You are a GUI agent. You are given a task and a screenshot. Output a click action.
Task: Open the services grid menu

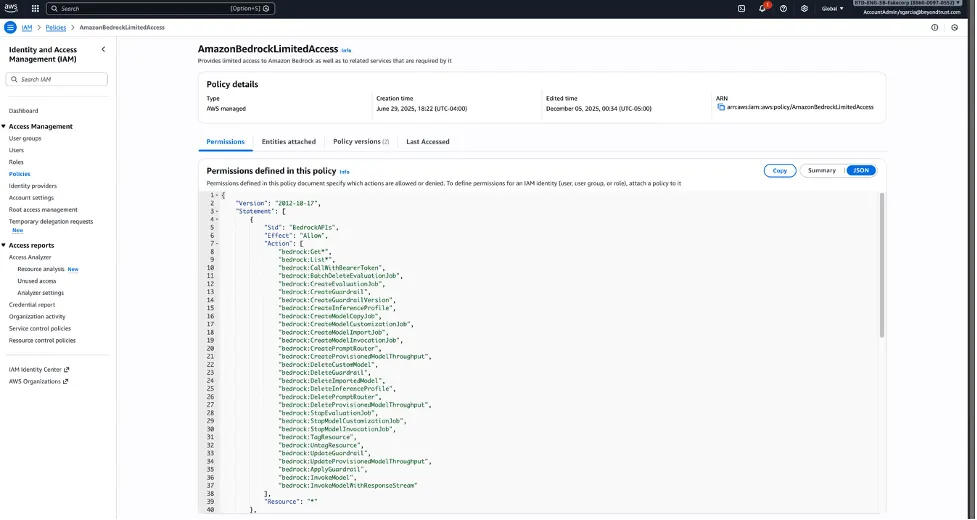pos(35,9)
